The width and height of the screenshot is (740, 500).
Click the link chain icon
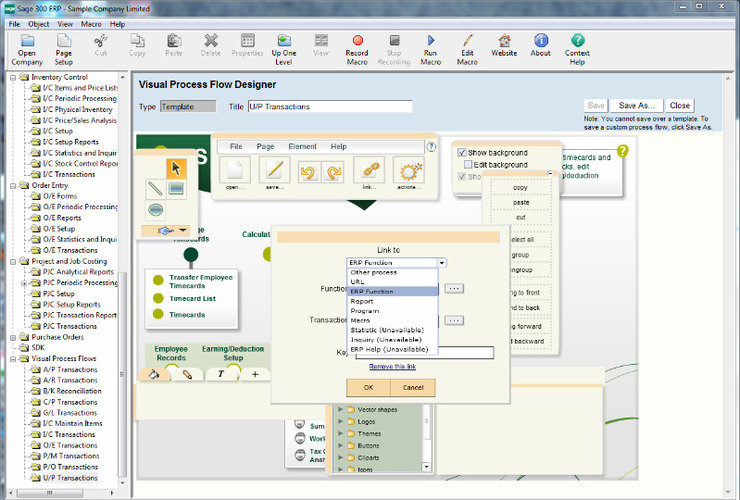369,171
